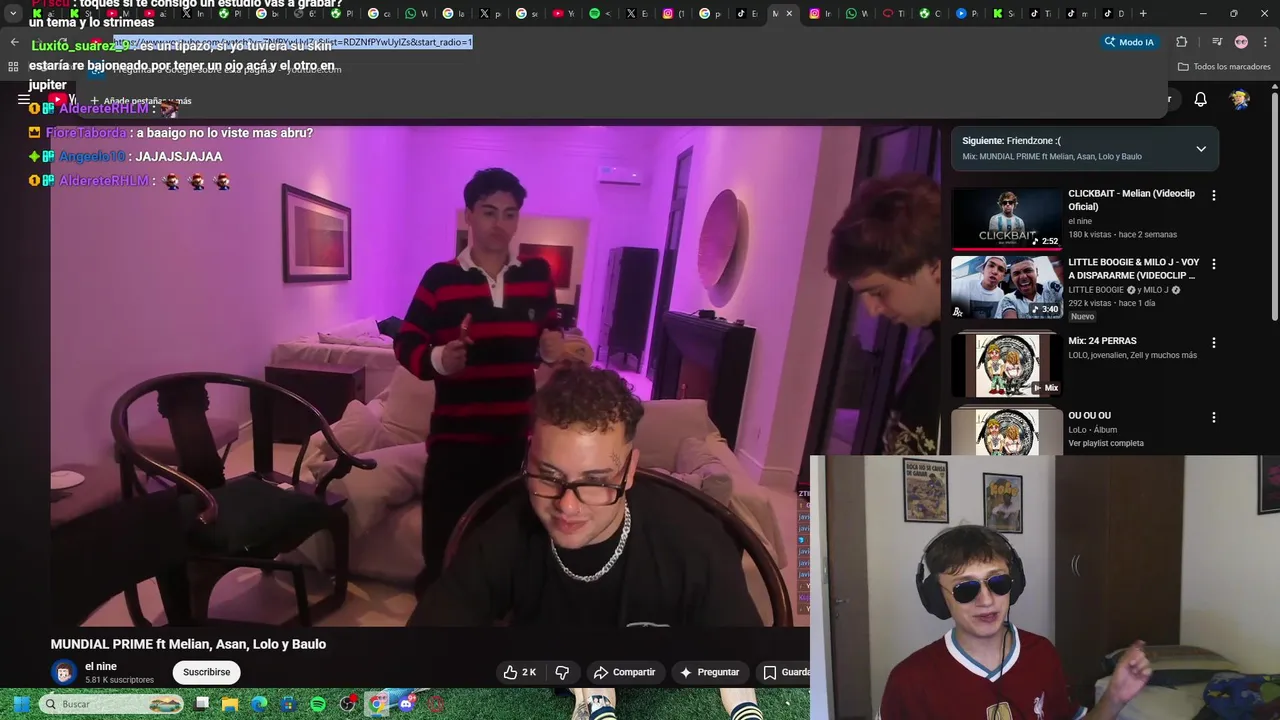Open Spotify from the taskbar
This screenshot has width=1280, height=720.
[318, 704]
